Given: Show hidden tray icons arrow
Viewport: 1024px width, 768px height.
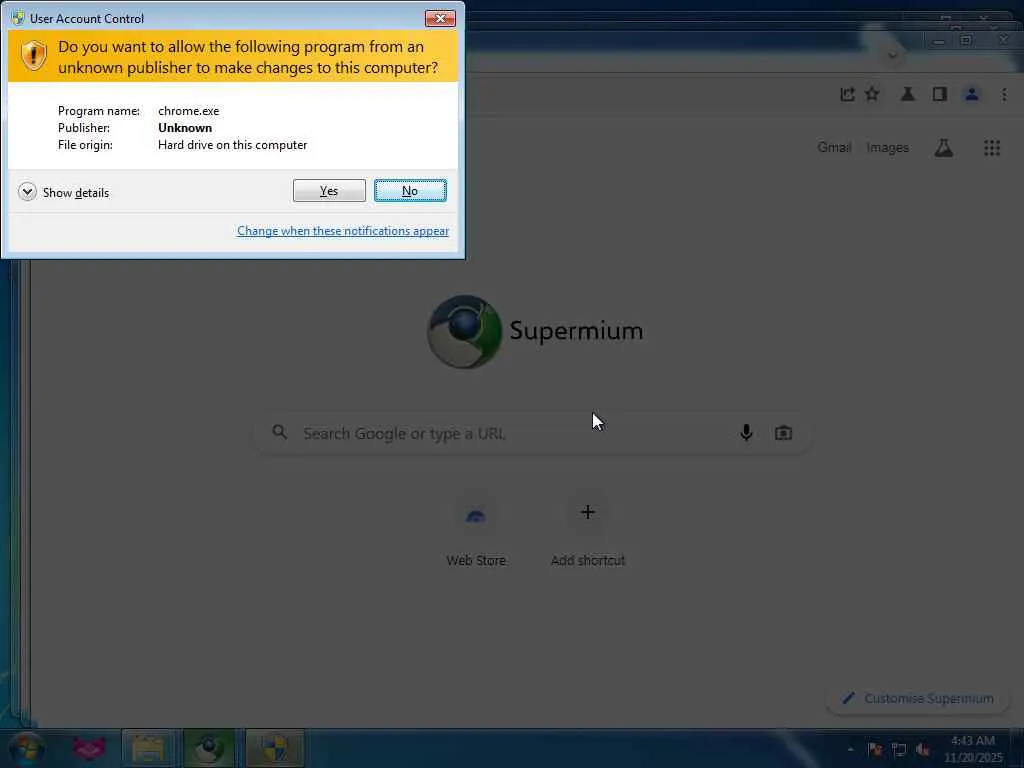Looking at the screenshot, I should [850, 750].
